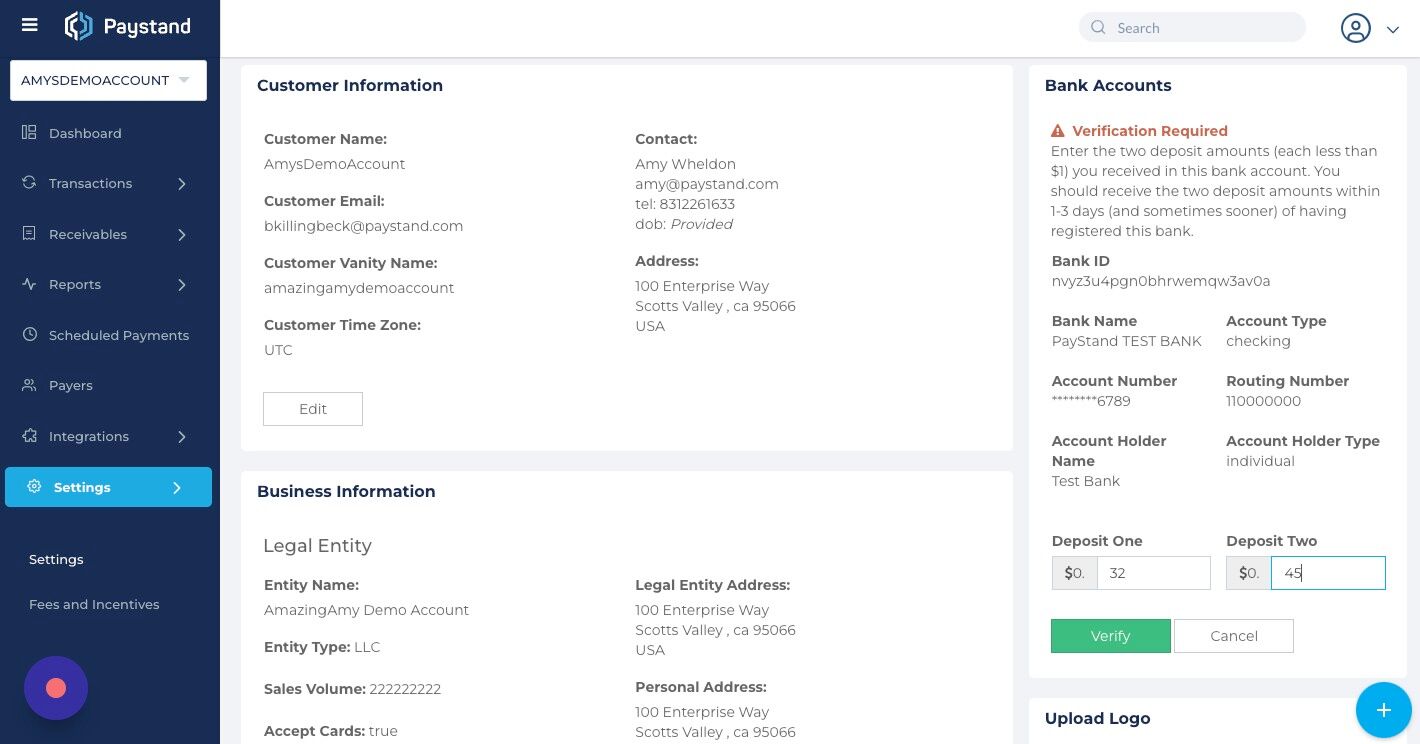Open Fees and Incentives submenu item
1420x744 pixels.
pos(94,604)
